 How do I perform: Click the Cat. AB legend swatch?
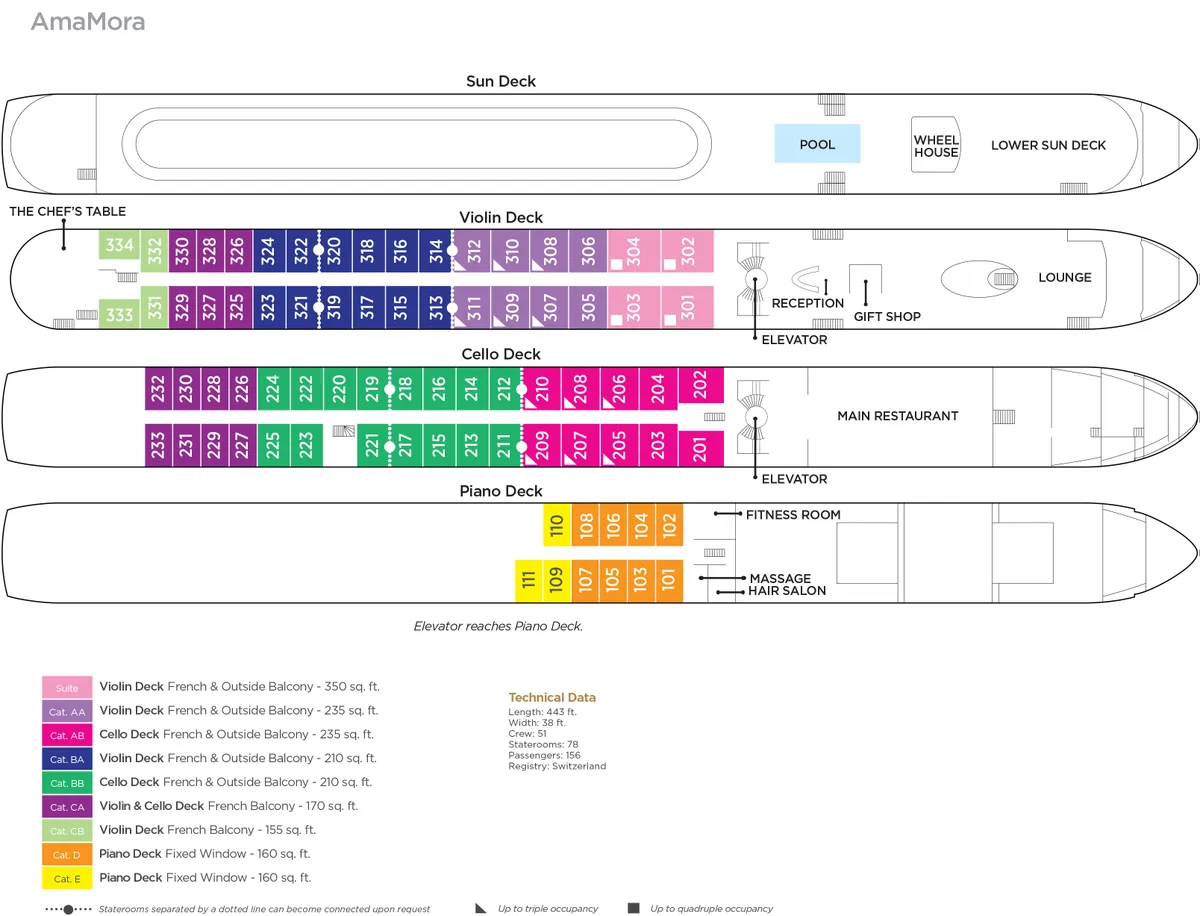point(67,735)
